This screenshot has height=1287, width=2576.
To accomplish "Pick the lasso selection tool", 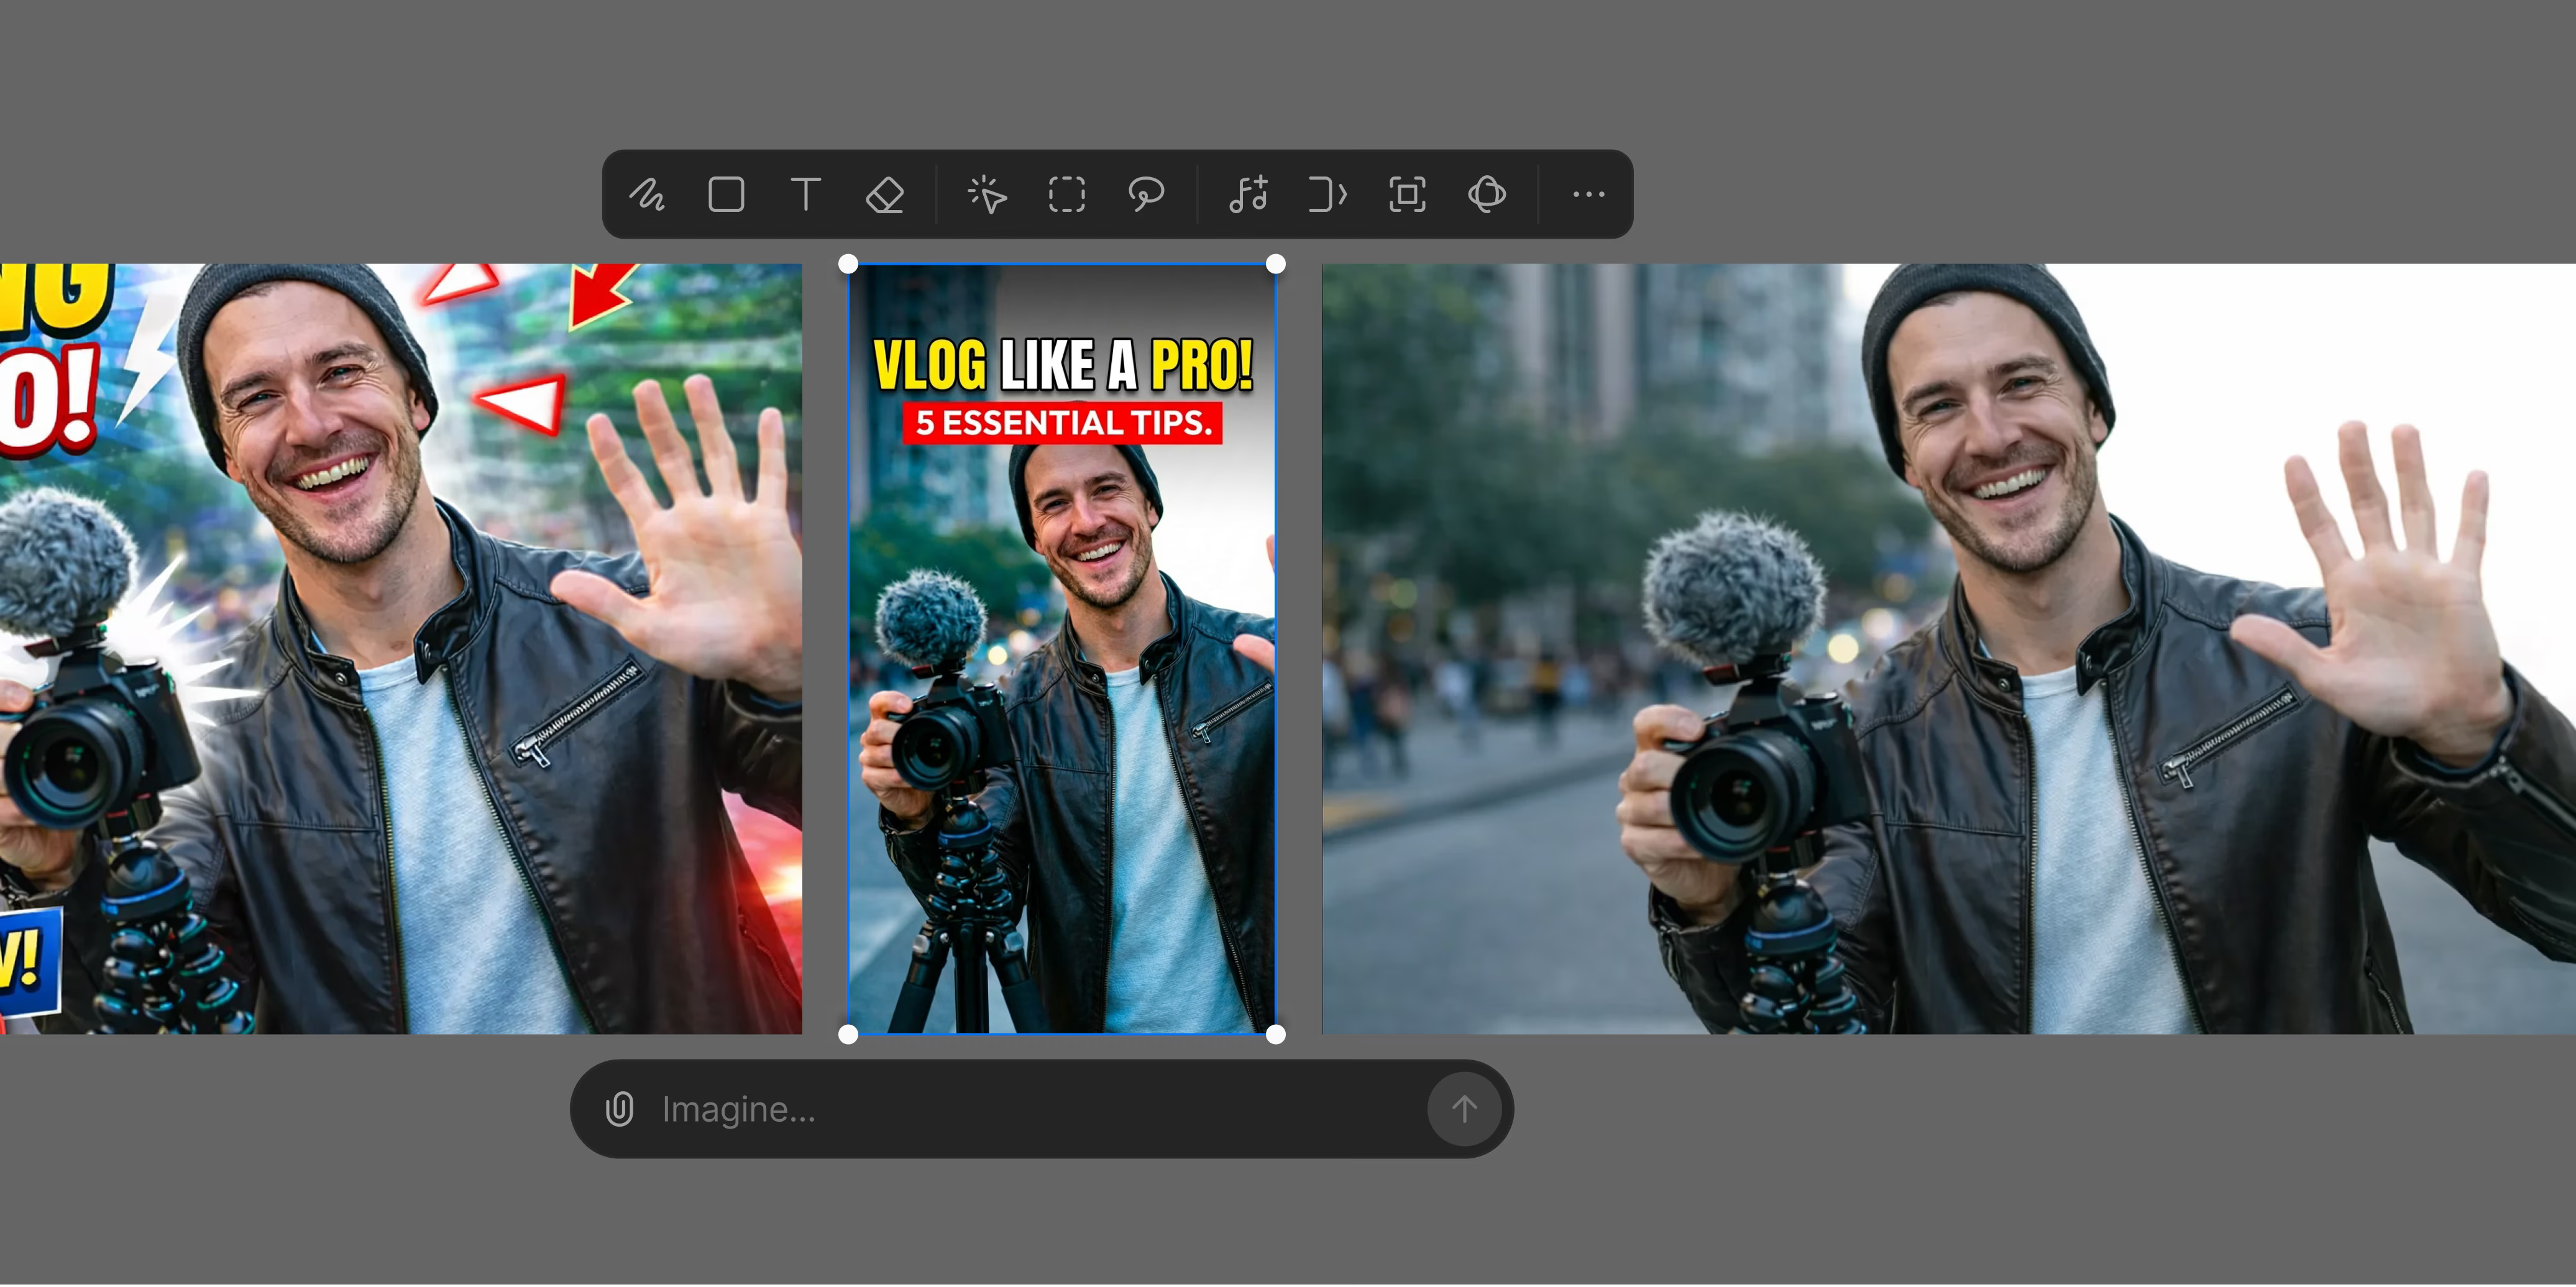I will click(x=1146, y=194).
